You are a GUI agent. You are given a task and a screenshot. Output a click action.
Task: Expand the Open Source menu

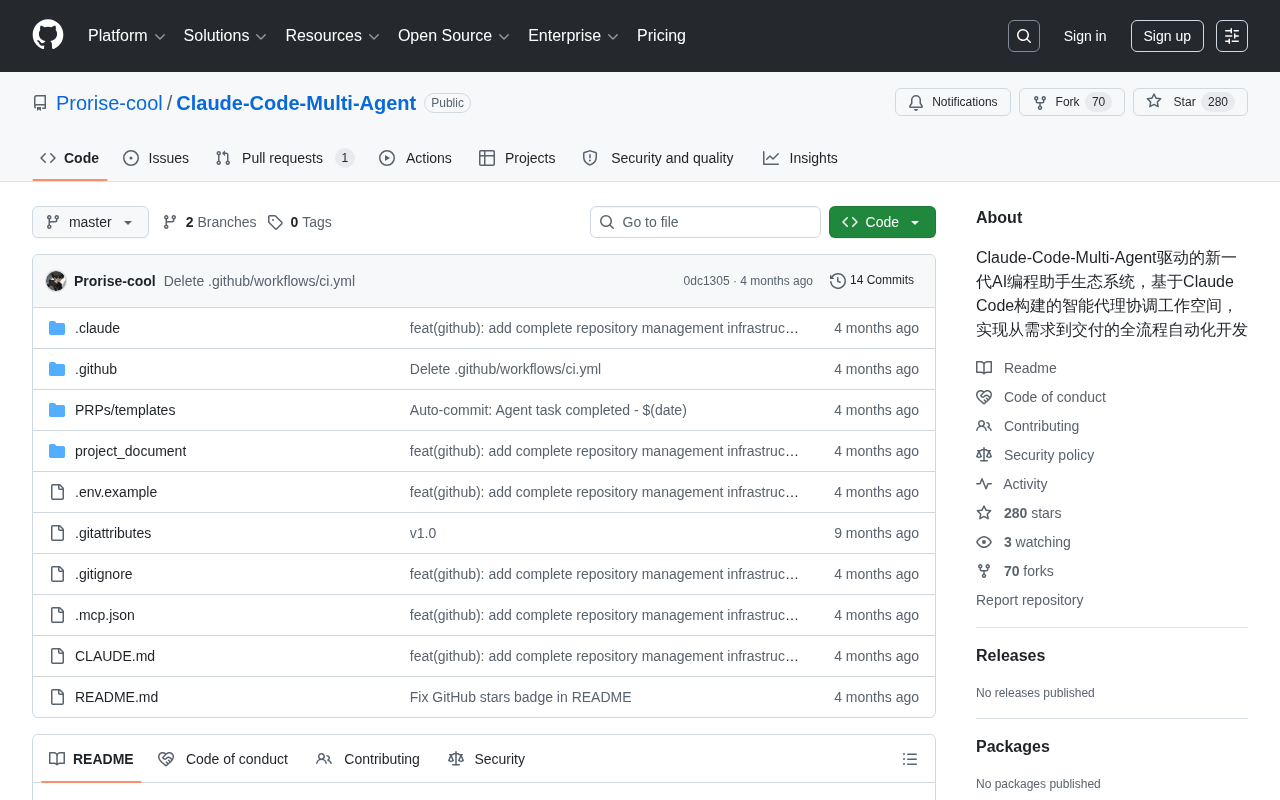(x=454, y=36)
